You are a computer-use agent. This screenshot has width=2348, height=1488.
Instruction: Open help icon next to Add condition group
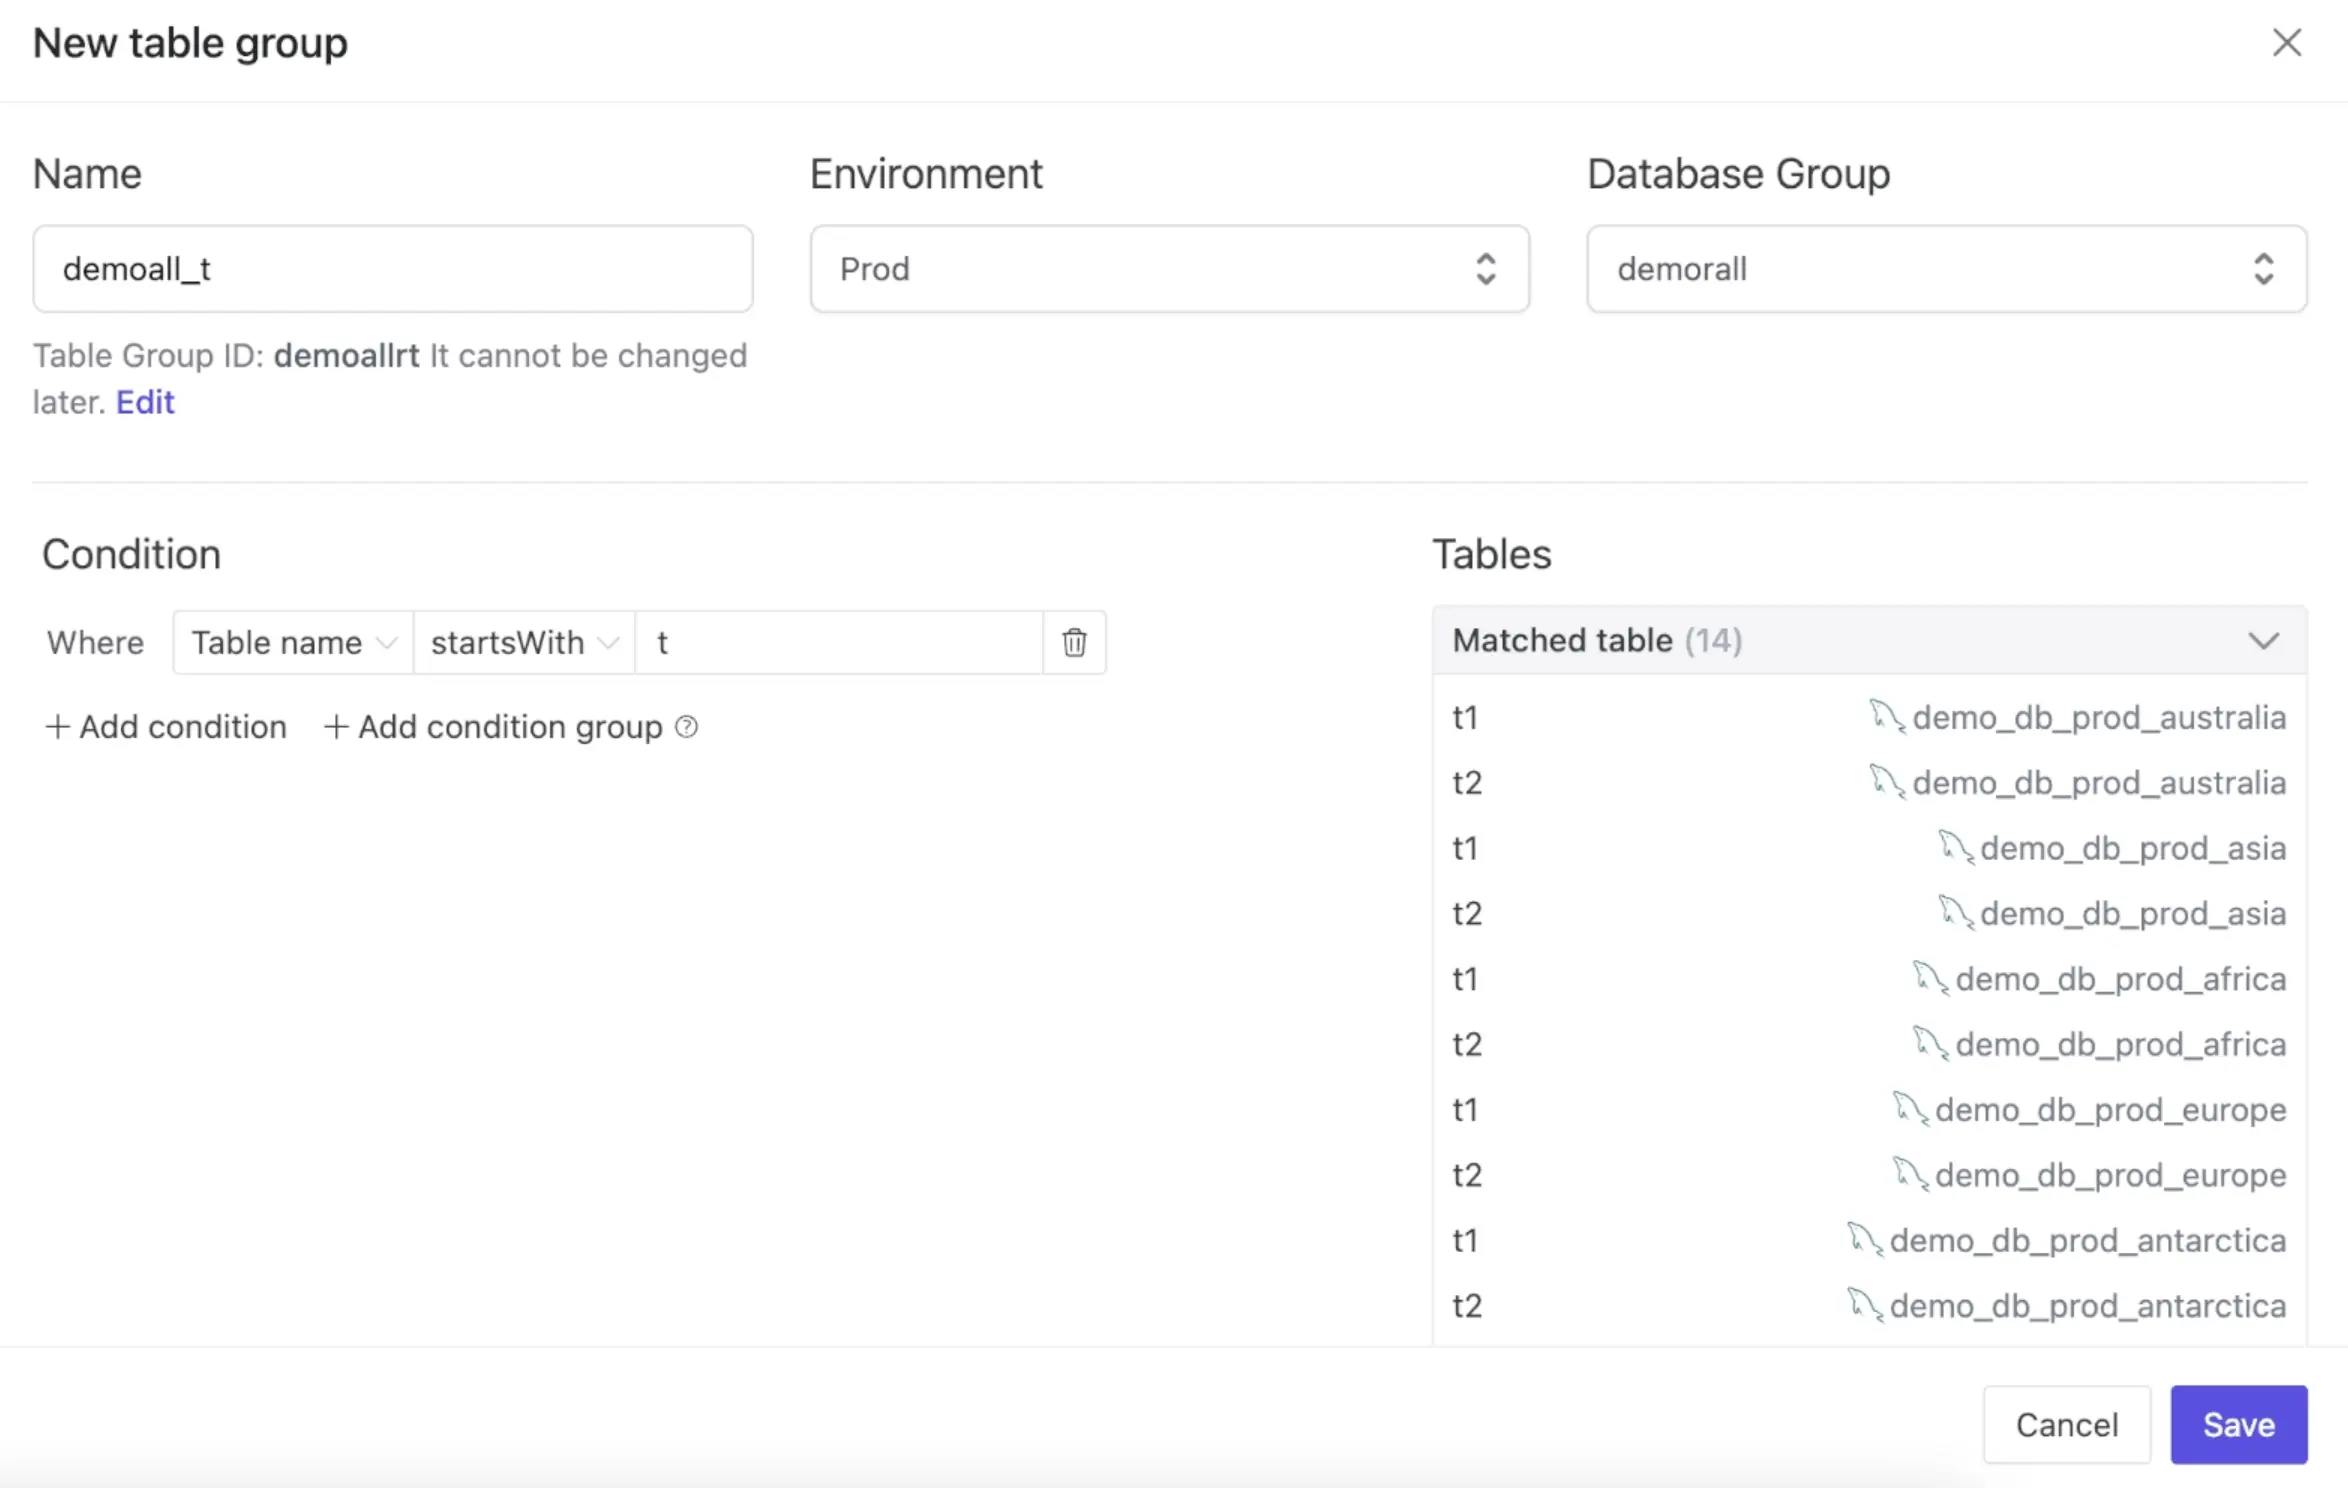(x=686, y=727)
